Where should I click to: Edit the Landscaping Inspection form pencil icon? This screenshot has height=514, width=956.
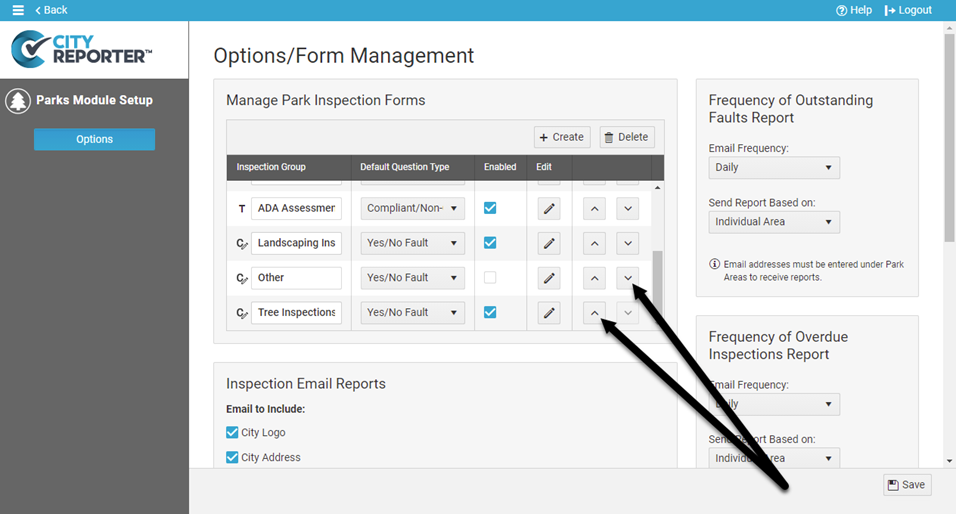pos(549,243)
